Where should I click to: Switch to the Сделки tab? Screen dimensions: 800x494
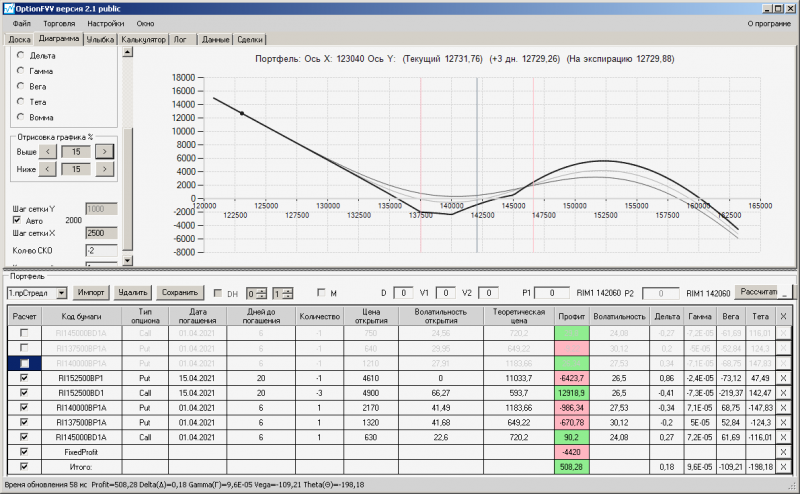pos(250,39)
